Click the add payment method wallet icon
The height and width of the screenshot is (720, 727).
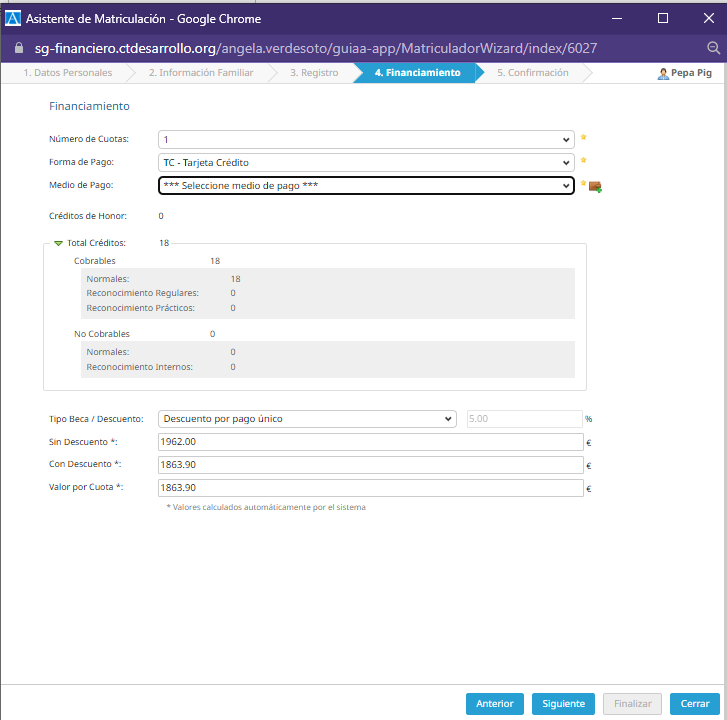click(x=595, y=186)
